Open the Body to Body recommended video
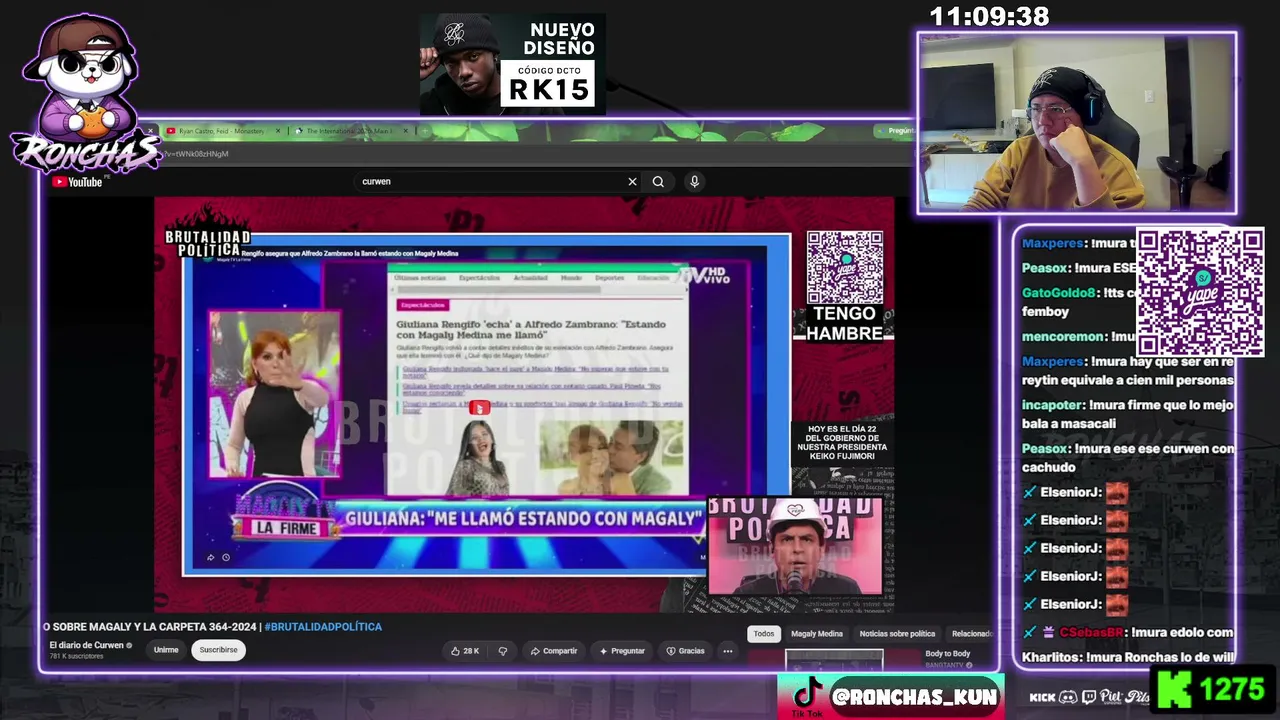 click(948, 654)
